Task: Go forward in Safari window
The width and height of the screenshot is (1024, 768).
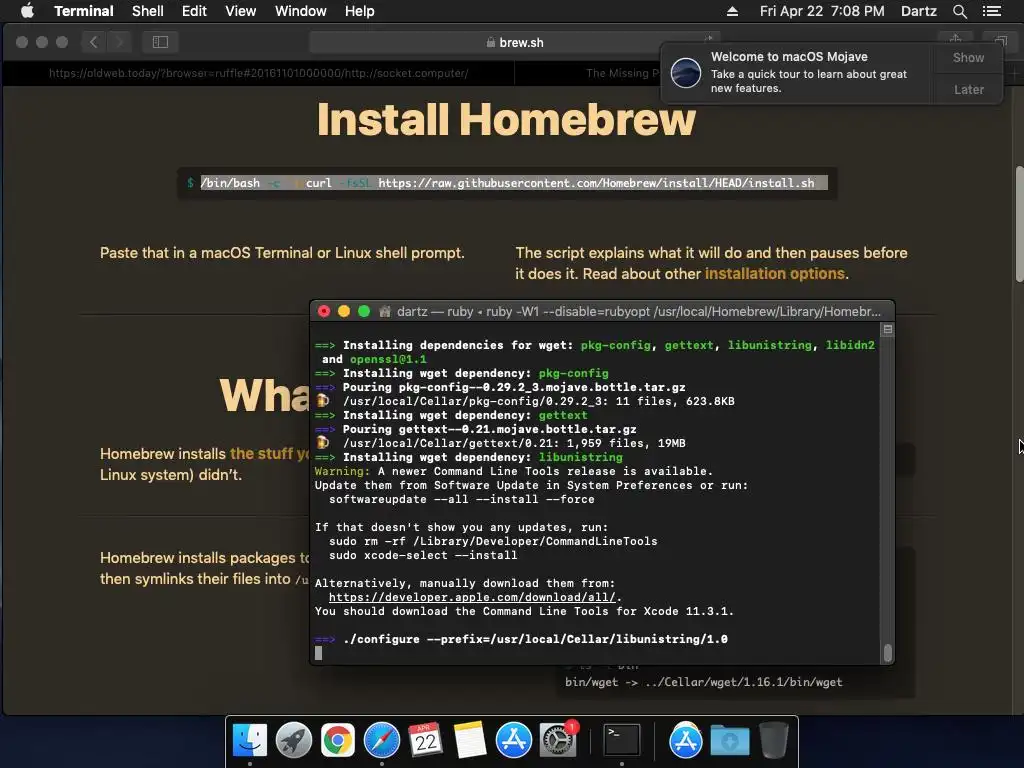Action: [119, 42]
